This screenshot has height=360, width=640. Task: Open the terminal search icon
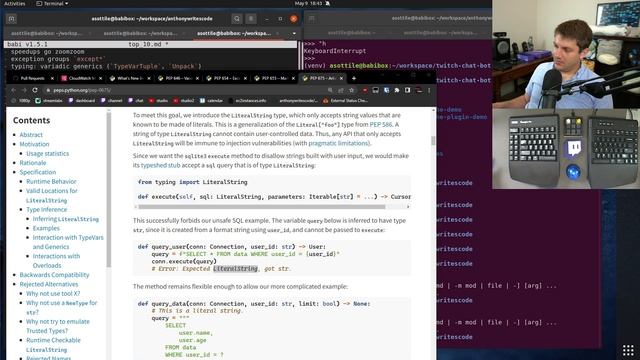click(x=237, y=19)
